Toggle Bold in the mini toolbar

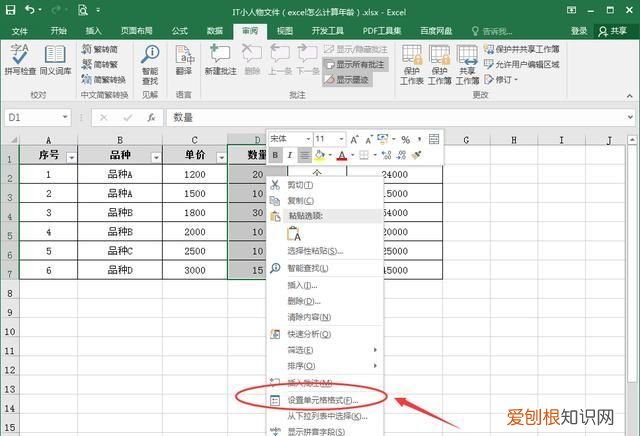(x=276, y=155)
